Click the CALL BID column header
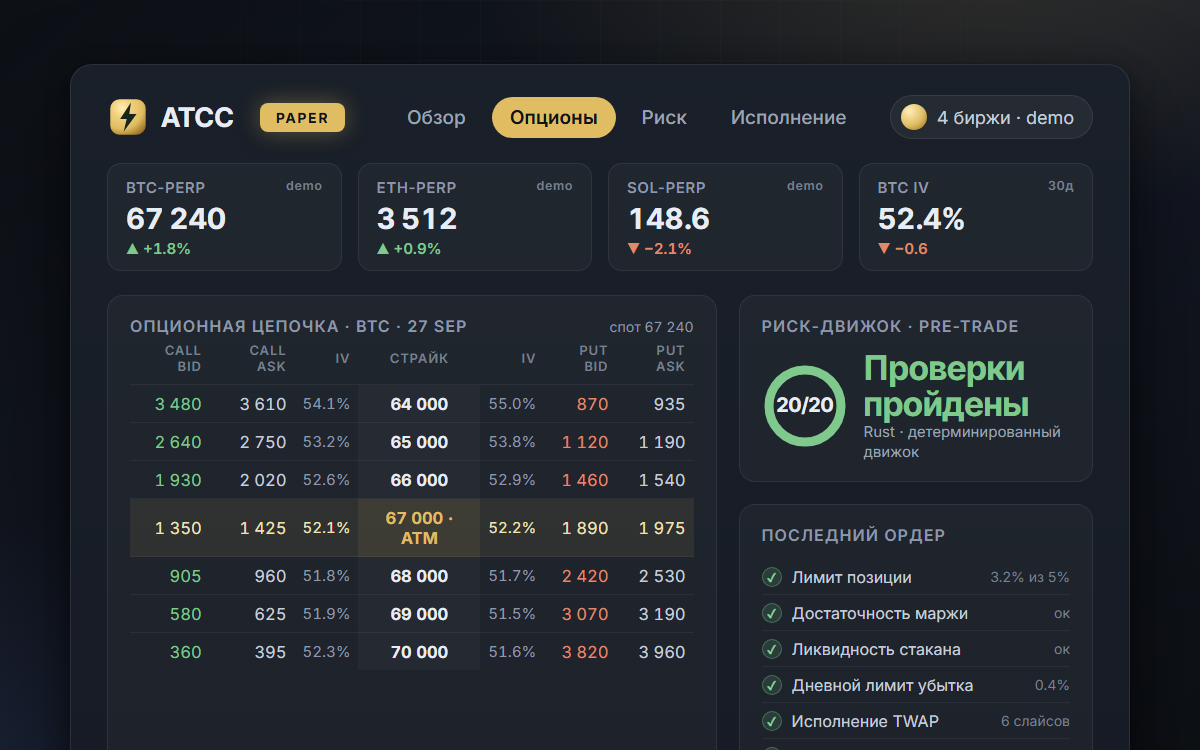1200x750 pixels. coord(183,359)
